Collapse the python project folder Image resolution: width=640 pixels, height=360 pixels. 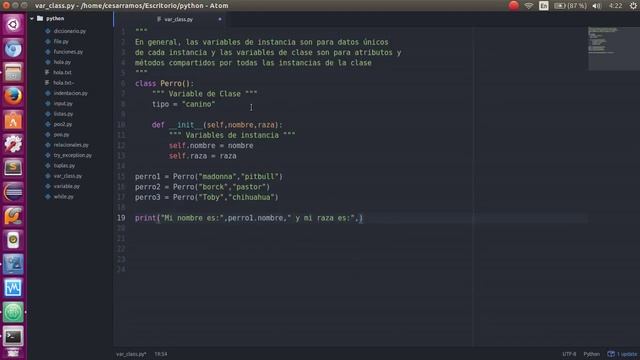[x=31, y=18]
